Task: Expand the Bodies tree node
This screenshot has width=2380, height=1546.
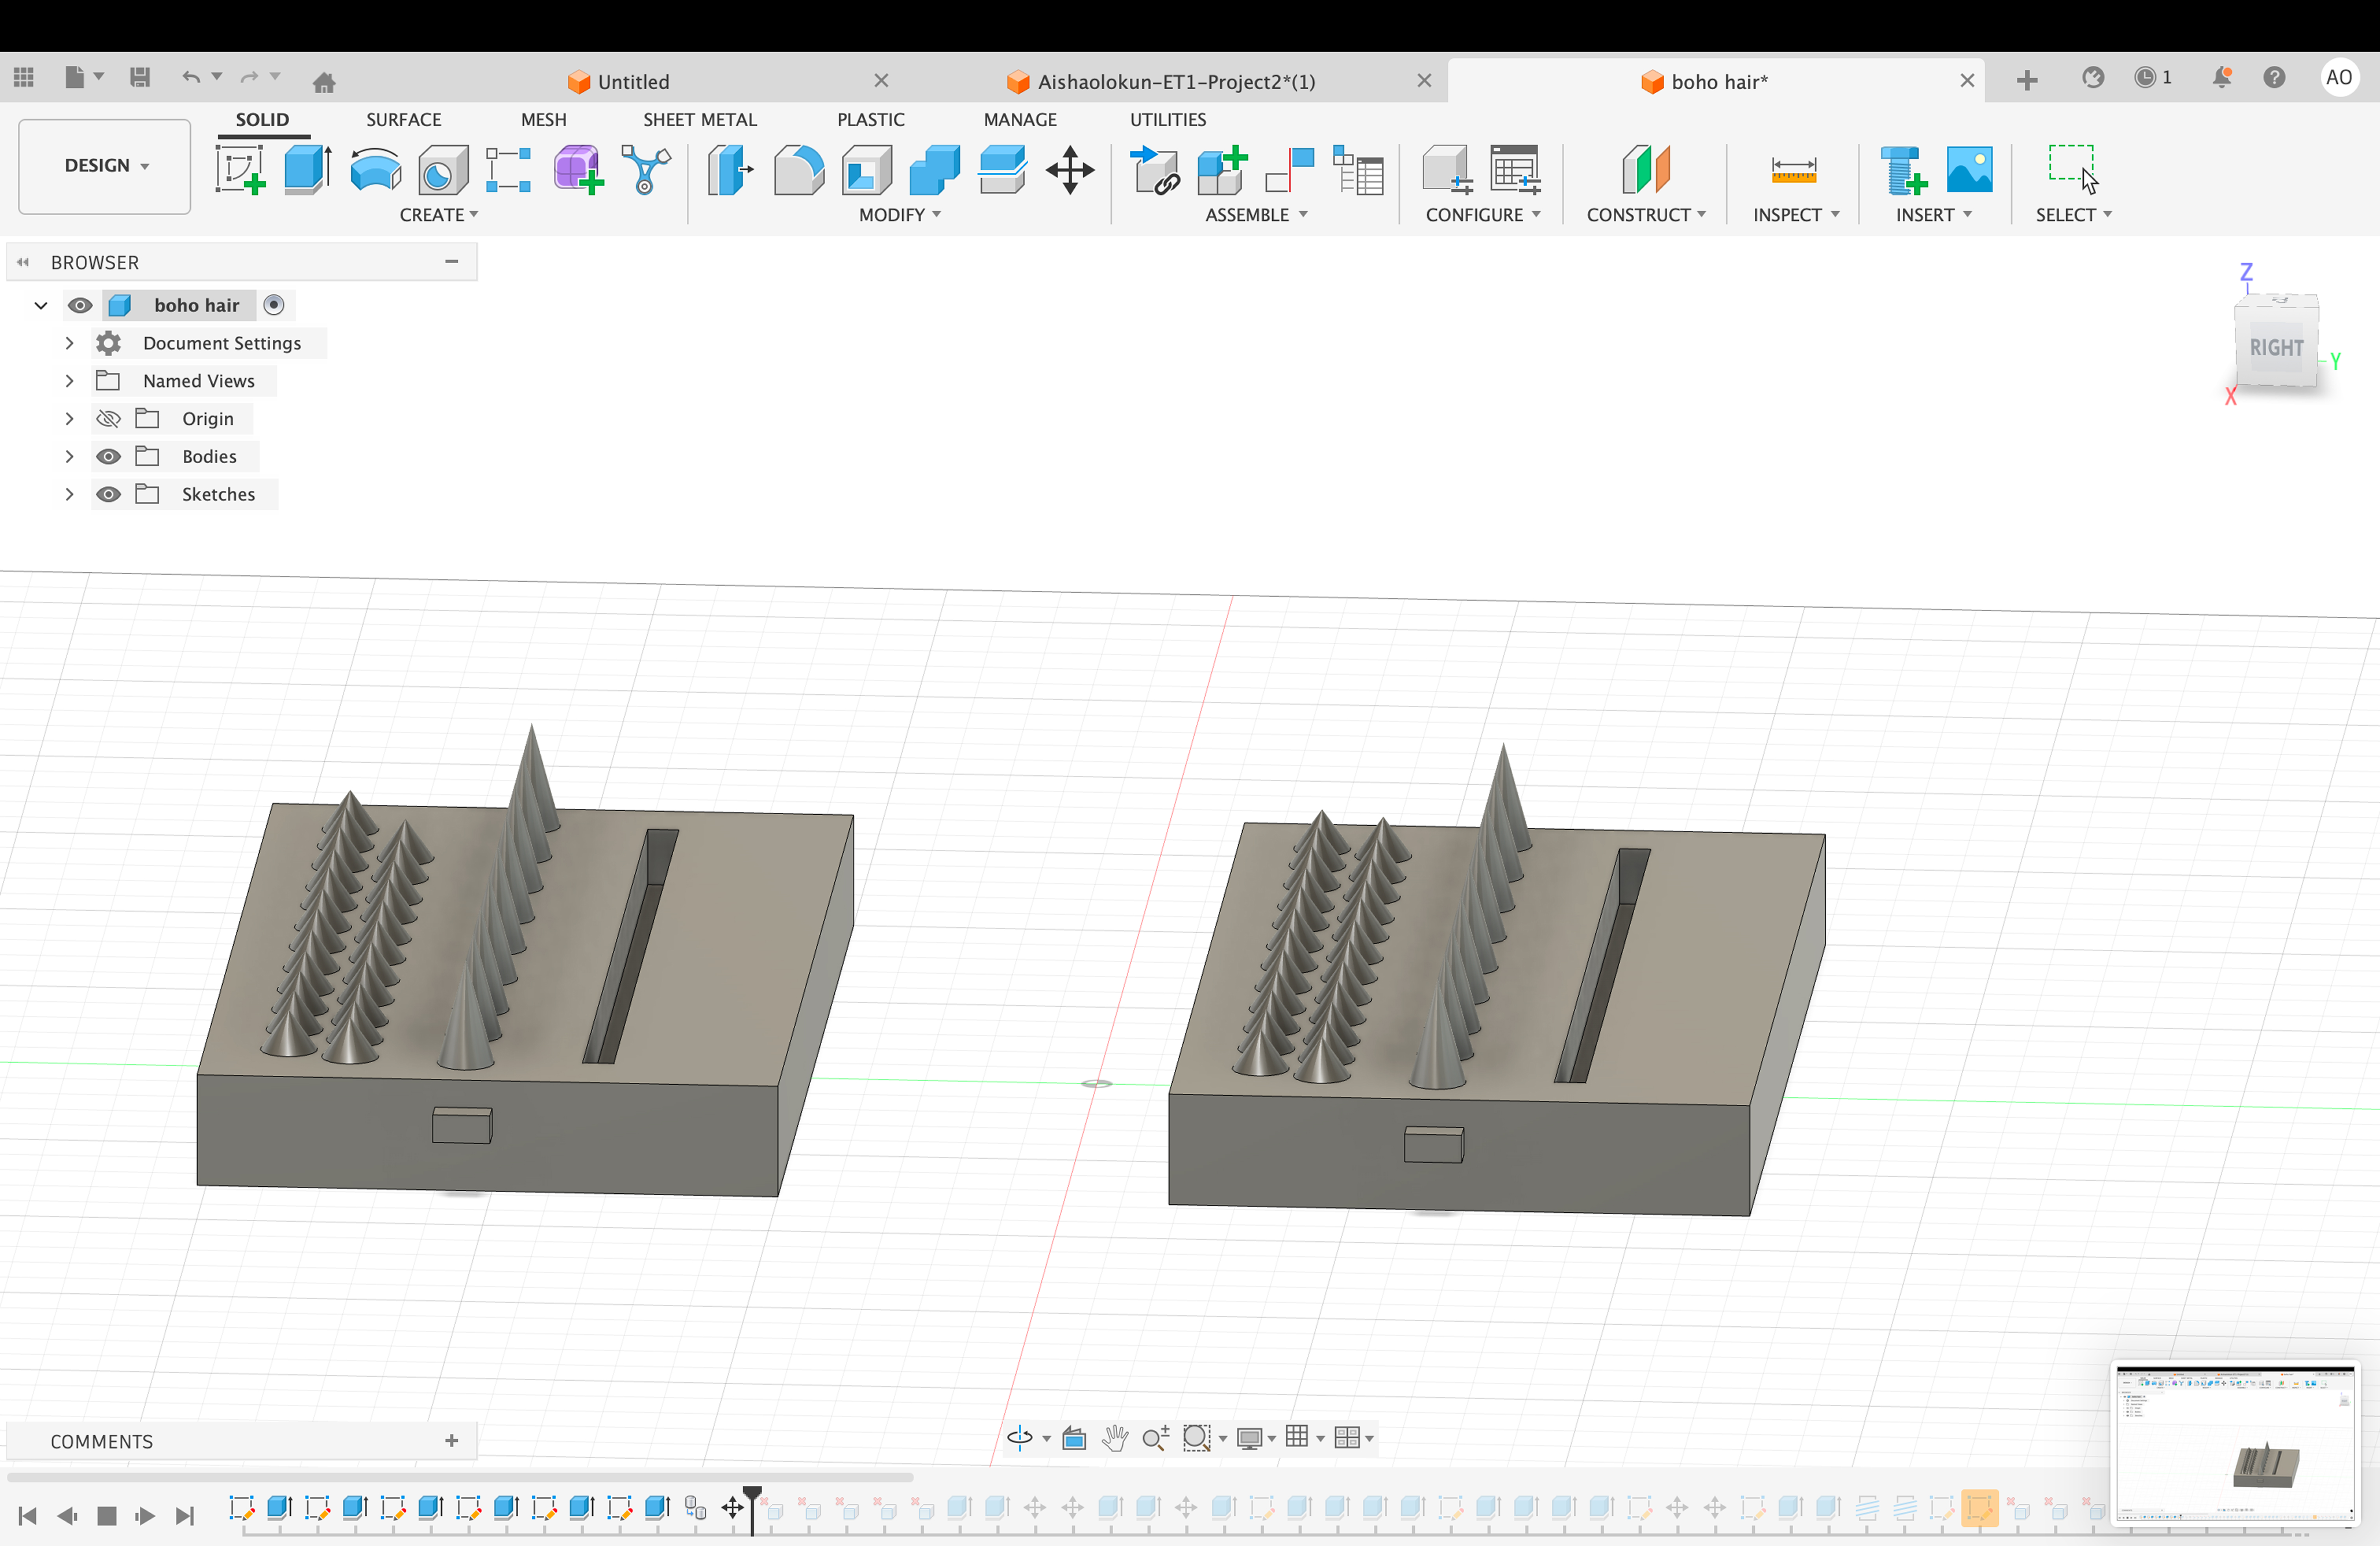Action: (69, 456)
